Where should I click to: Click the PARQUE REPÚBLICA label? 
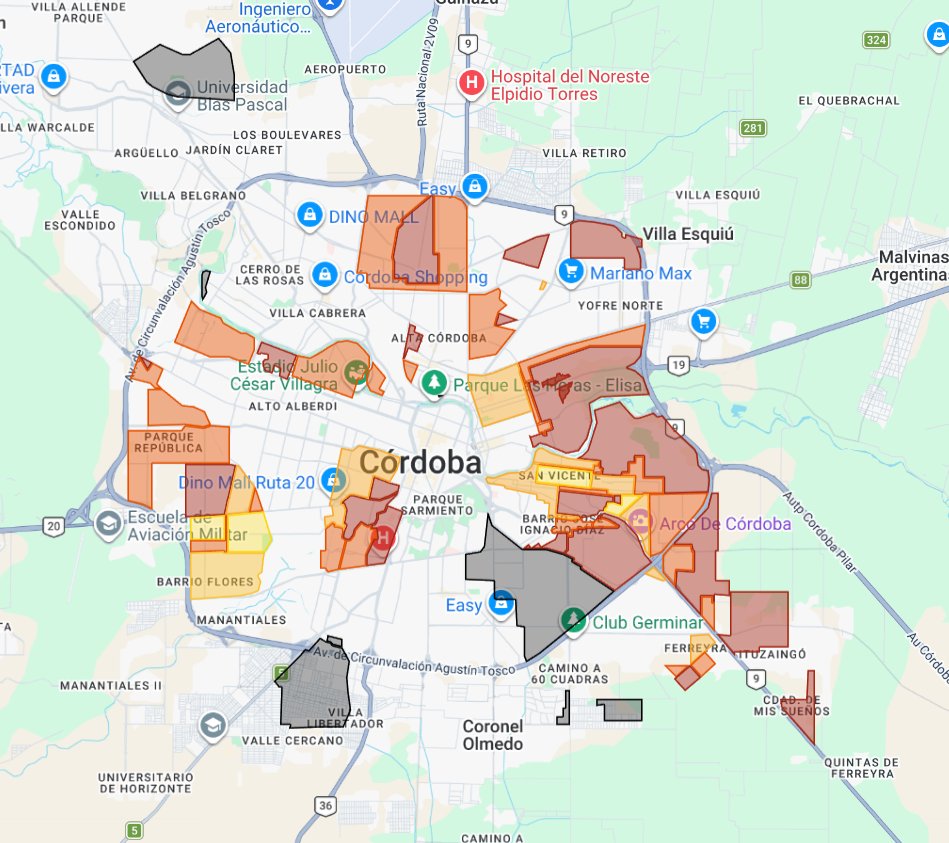coord(168,442)
